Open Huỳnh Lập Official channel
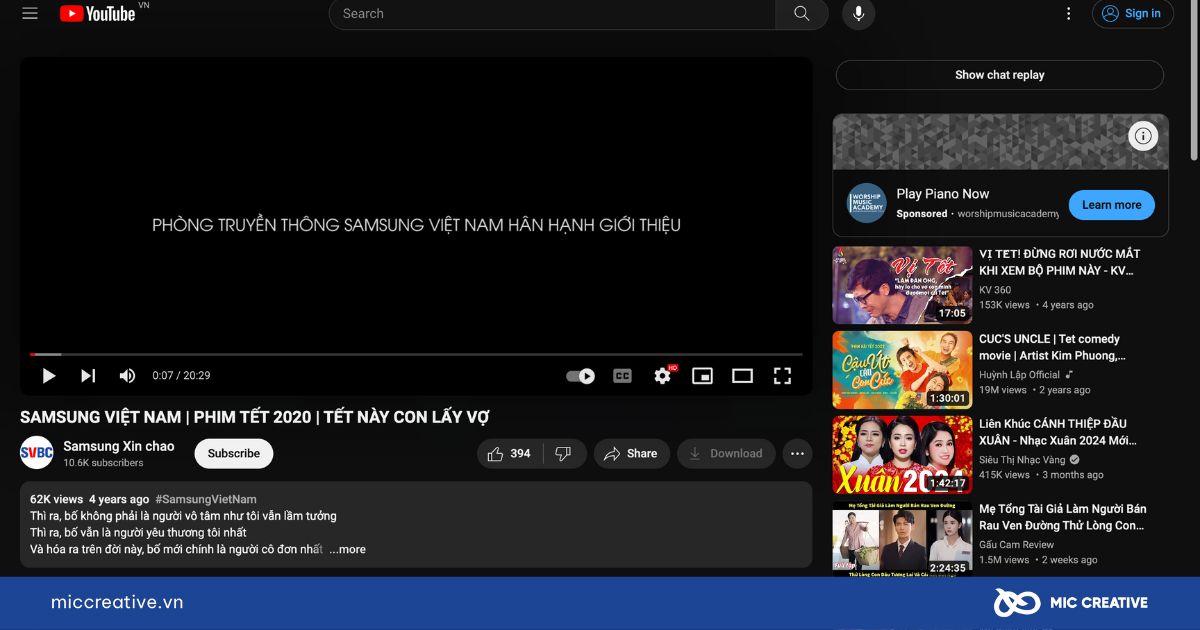The height and width of the screenshot is (630, 1200). click(1019, 375)
